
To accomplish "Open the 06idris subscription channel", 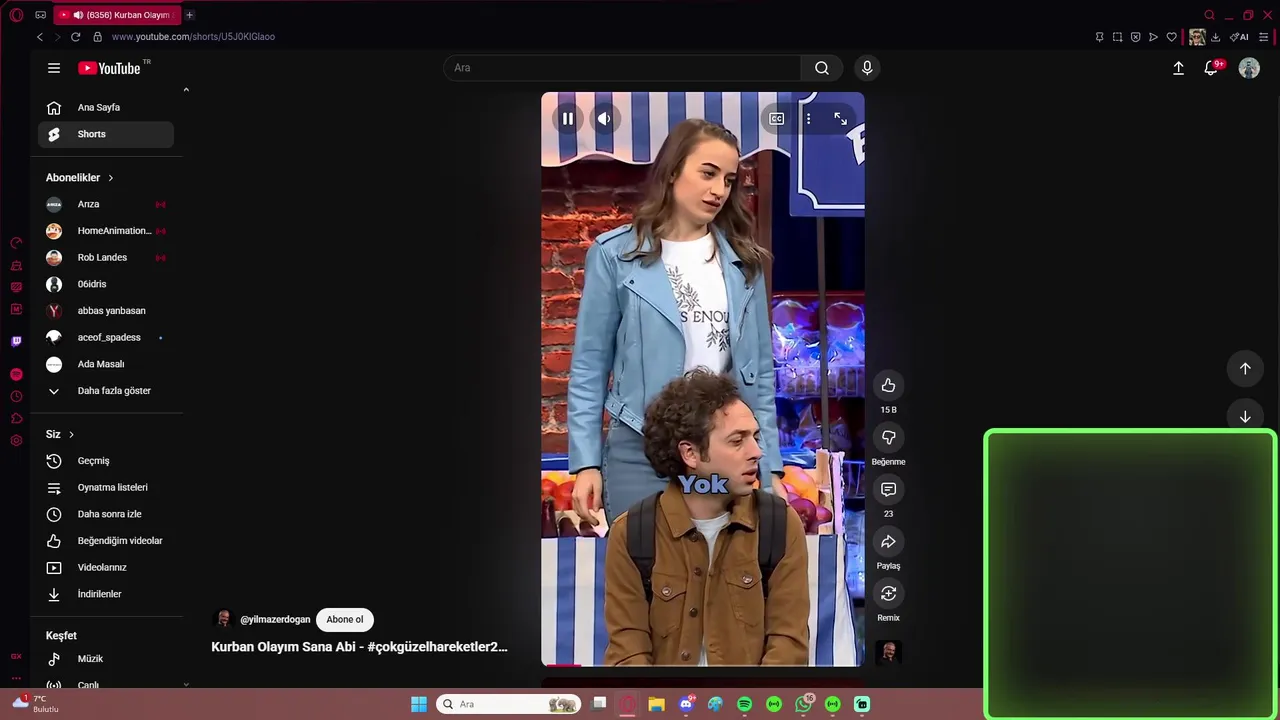I will click(x=106, y=284).
